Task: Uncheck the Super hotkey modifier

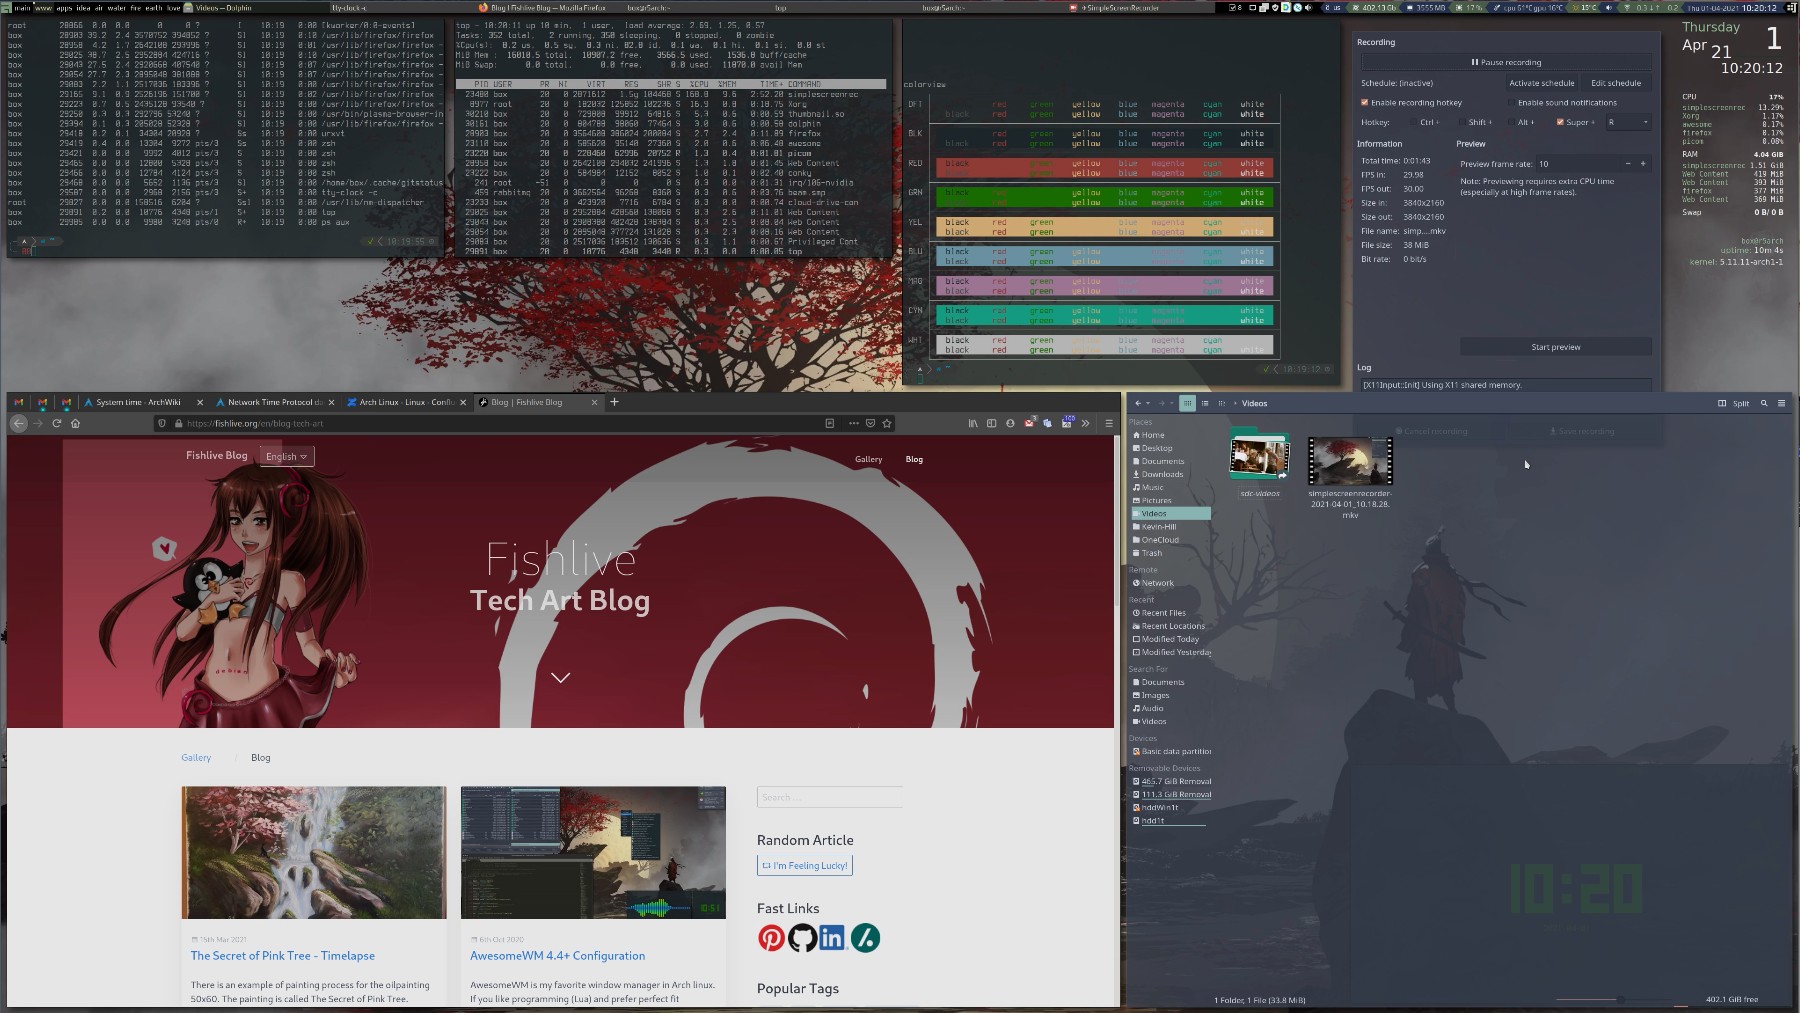Action: pos(1560,122)
